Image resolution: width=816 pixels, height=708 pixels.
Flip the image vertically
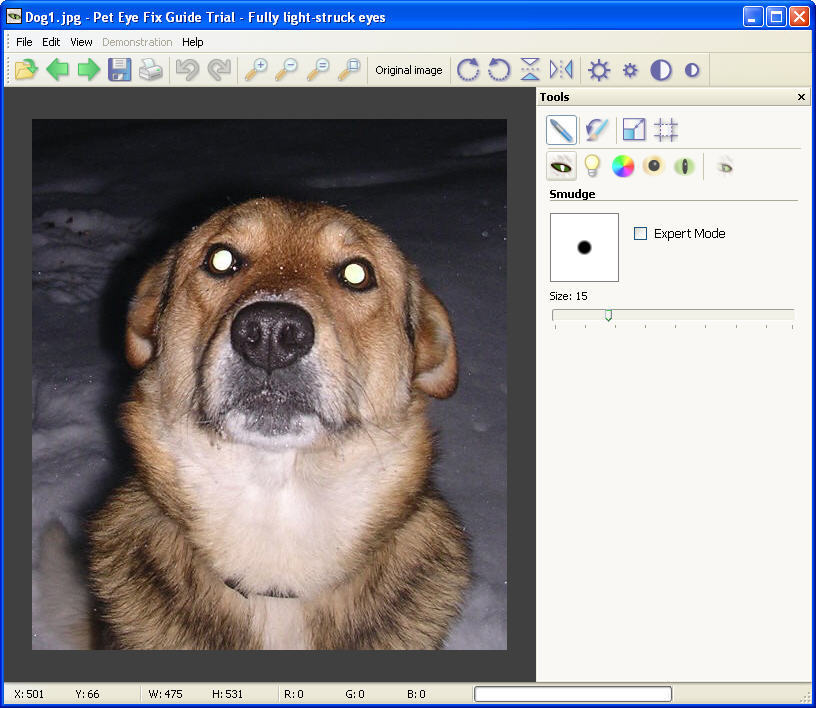click(x=530, y=70)
